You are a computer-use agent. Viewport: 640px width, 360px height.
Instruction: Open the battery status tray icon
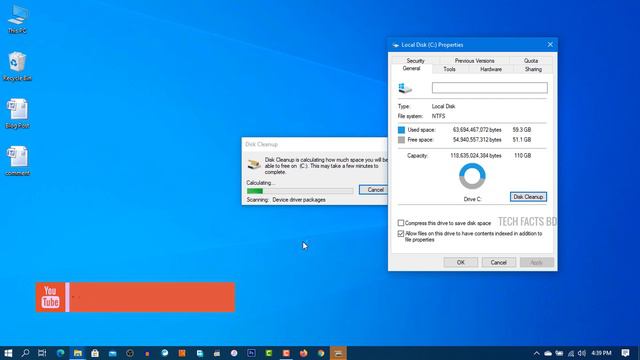click(559, 353)
